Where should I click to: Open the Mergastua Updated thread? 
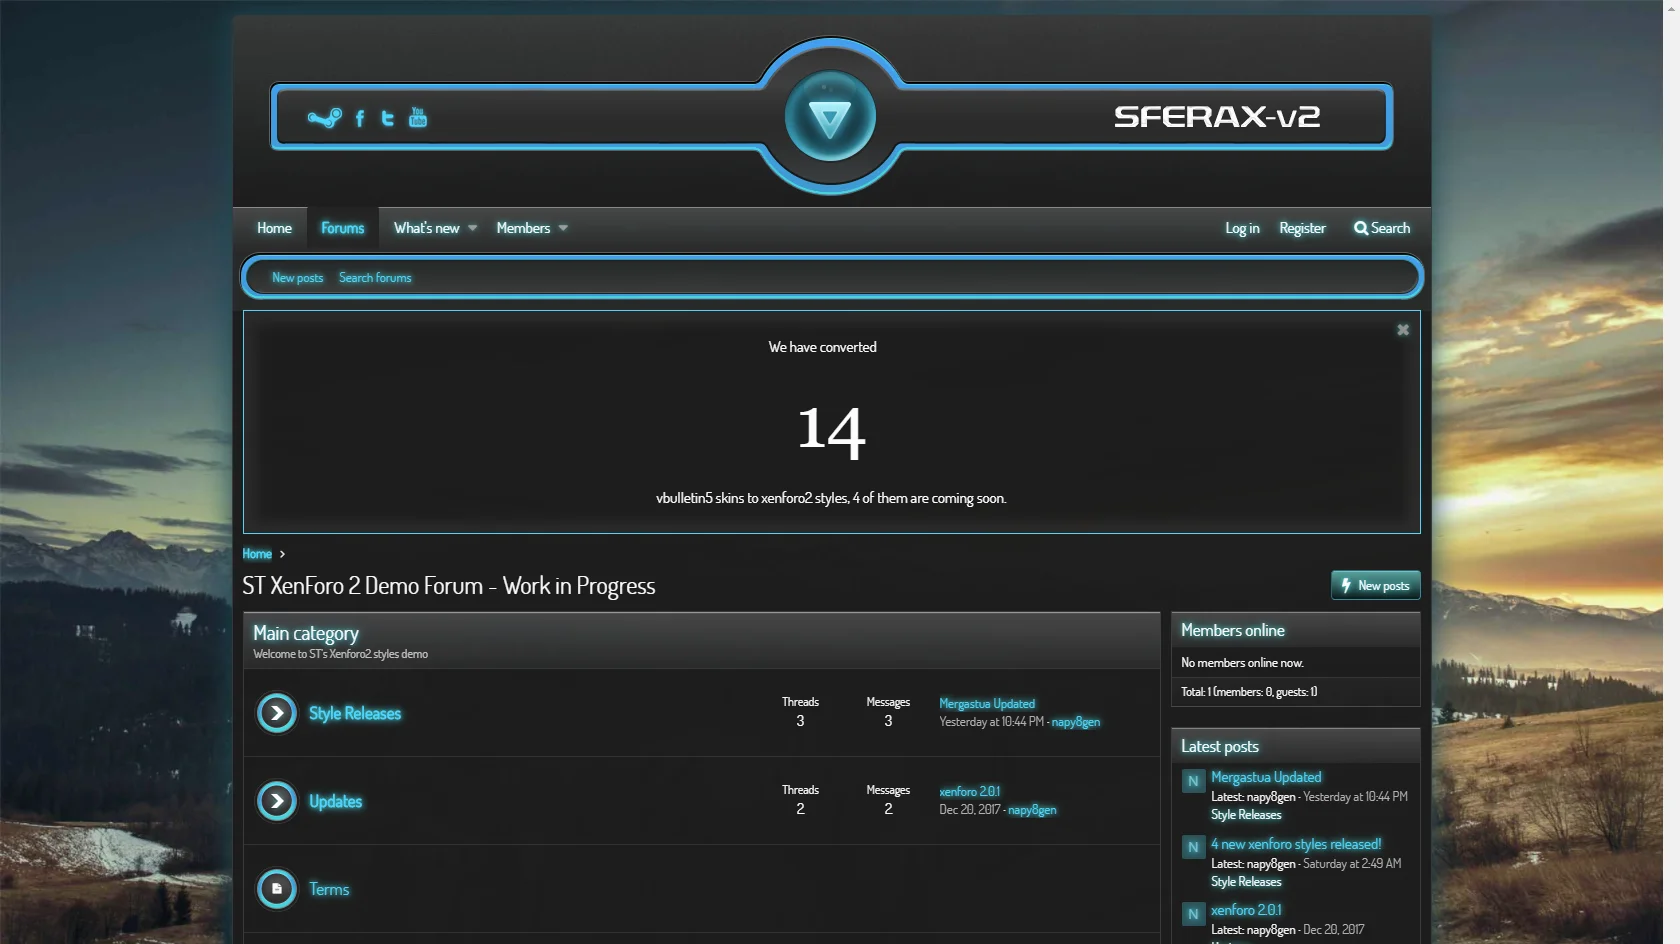[986, 703]
